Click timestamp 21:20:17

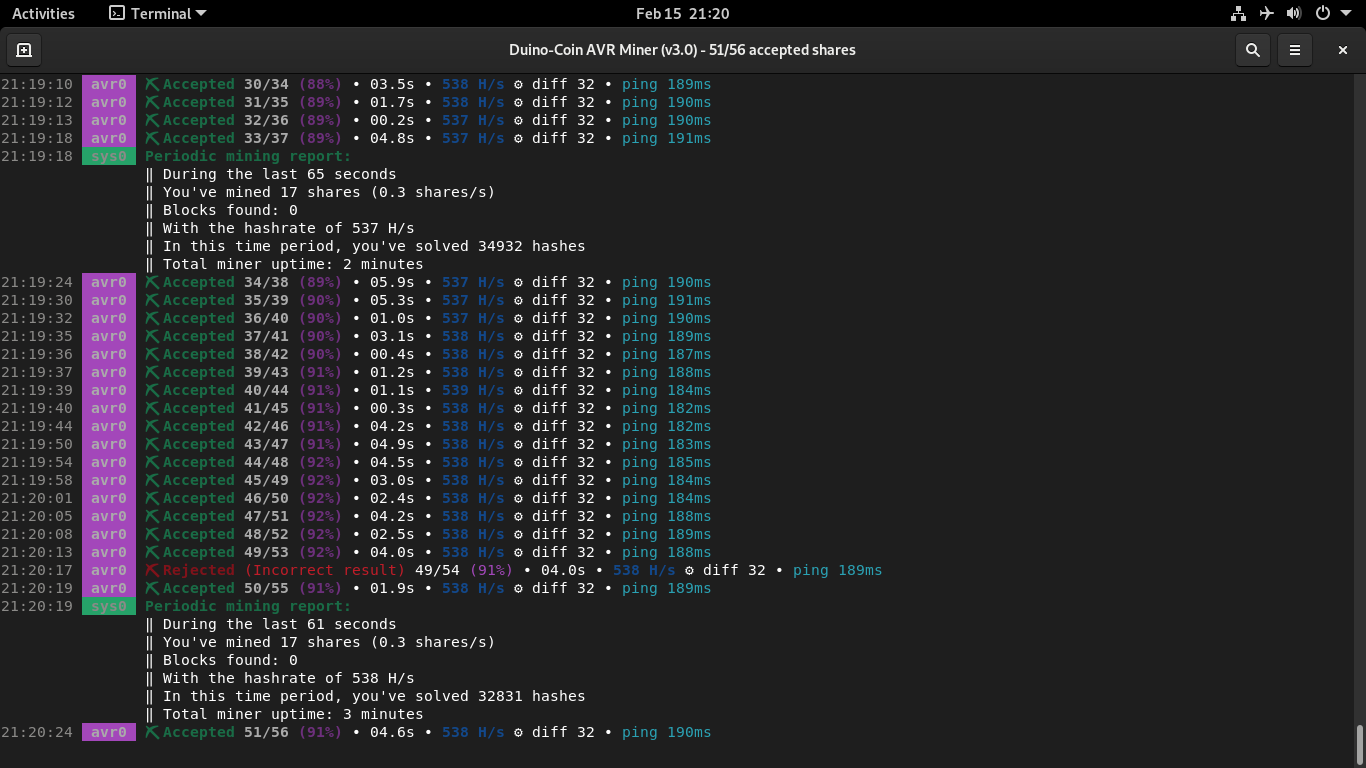pyautogui.click(x=37, y=570)
